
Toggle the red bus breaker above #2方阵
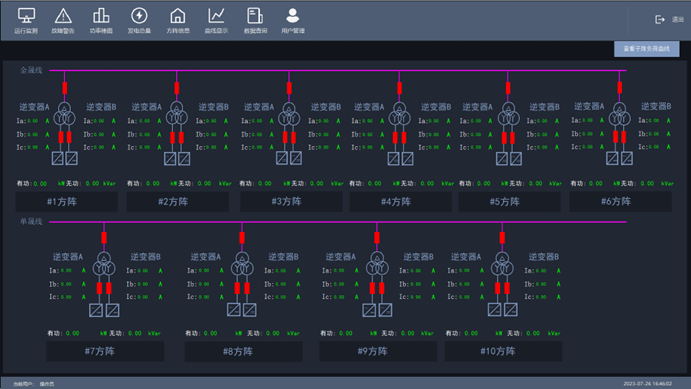177,88
